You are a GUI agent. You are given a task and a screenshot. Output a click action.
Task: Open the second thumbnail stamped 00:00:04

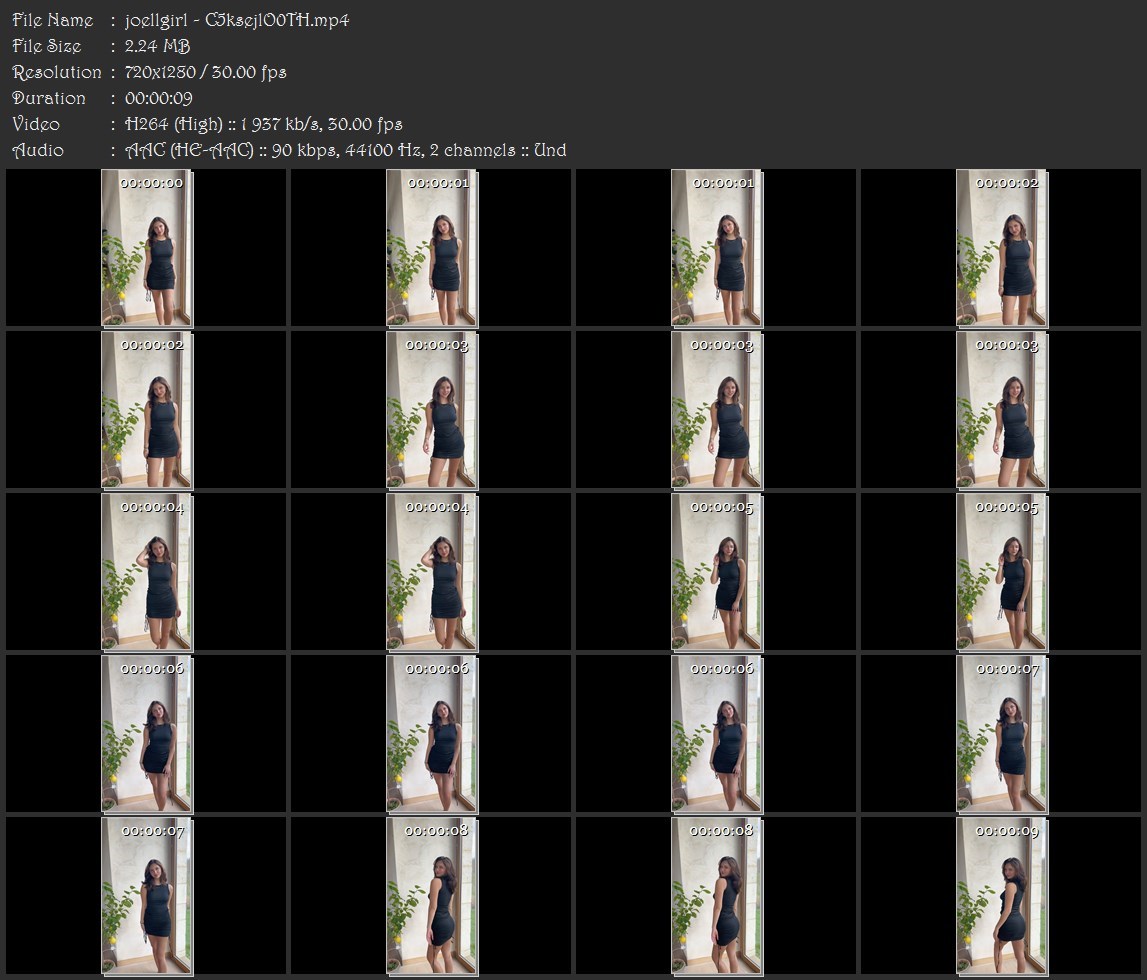pyautogui.click(x=432, y=572)
